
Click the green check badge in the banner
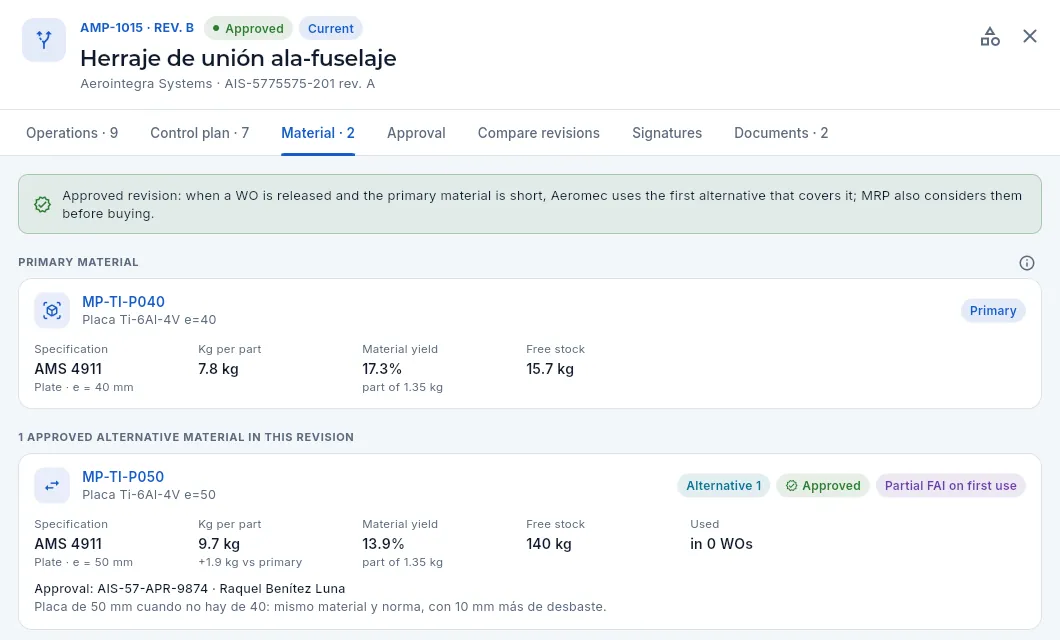point(43,204)
